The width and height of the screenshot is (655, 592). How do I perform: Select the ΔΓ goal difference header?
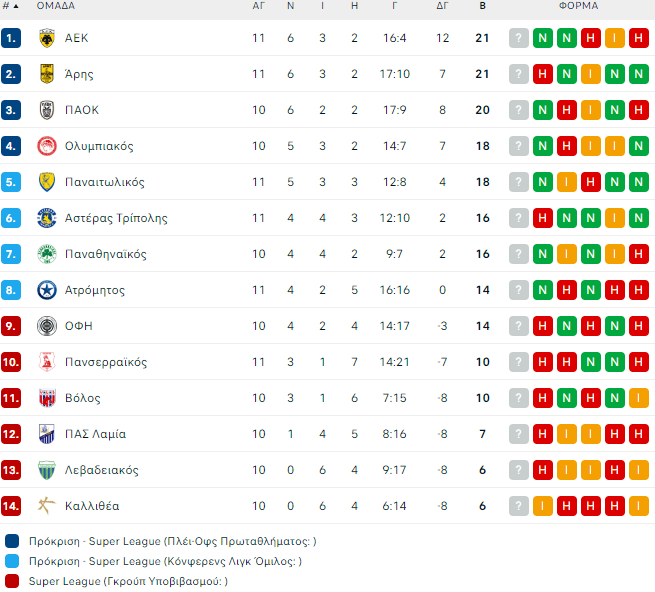coord(442,6)
